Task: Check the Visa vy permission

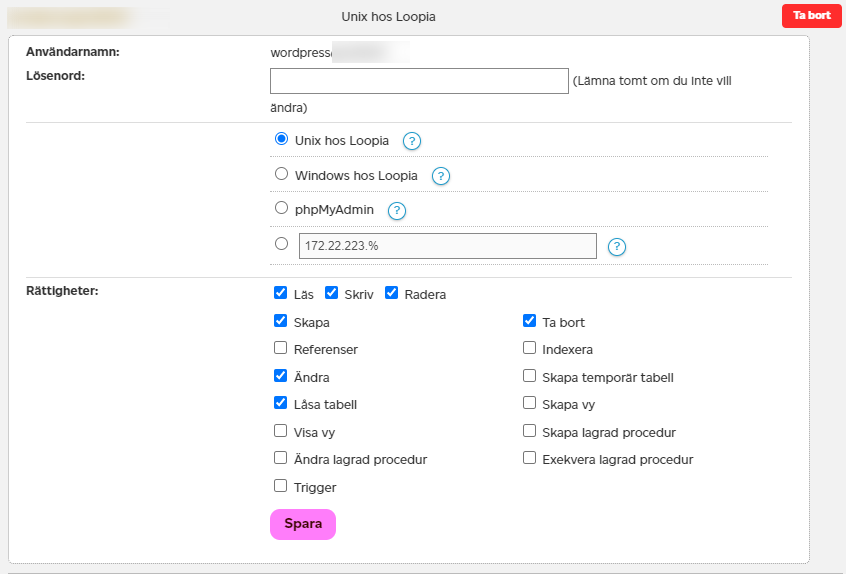Action: (281, 431)
